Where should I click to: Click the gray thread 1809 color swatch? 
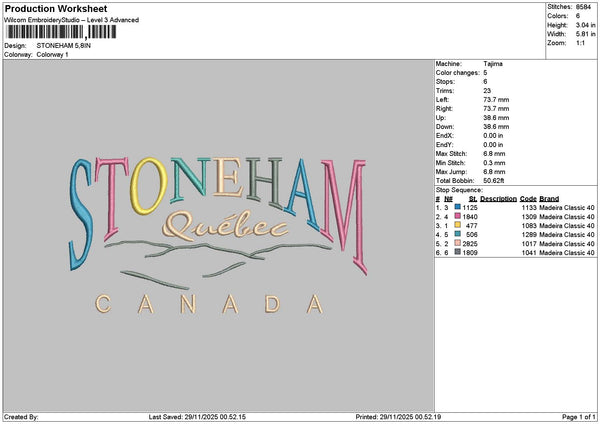click(x=457, y=252)
